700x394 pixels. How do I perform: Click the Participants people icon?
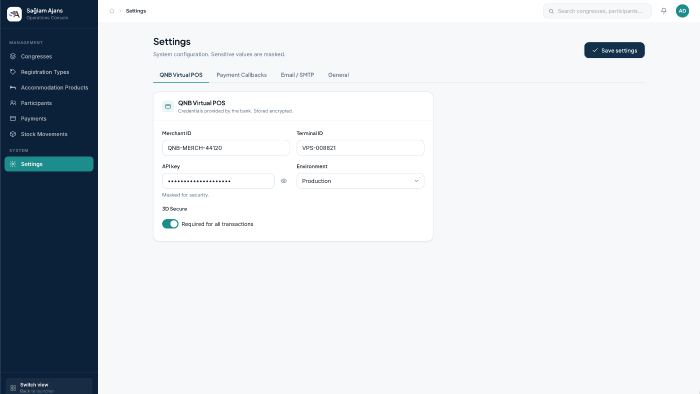(13, 103)
